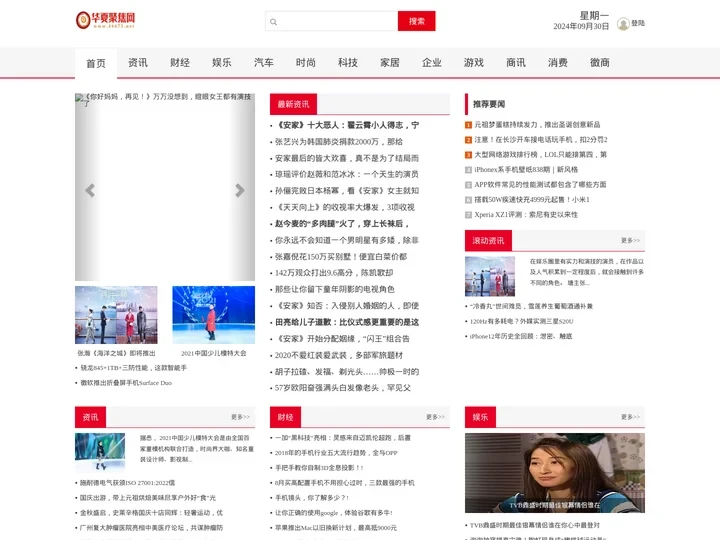The width and height of the screenshot is (720, 540).
Task: Open the 滚动资讯 article thumbnail
Action: (490, 276)
